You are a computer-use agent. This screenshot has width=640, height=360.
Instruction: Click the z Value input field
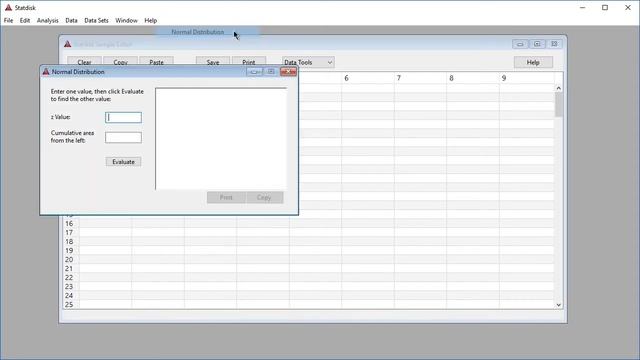tap(123, 118)
